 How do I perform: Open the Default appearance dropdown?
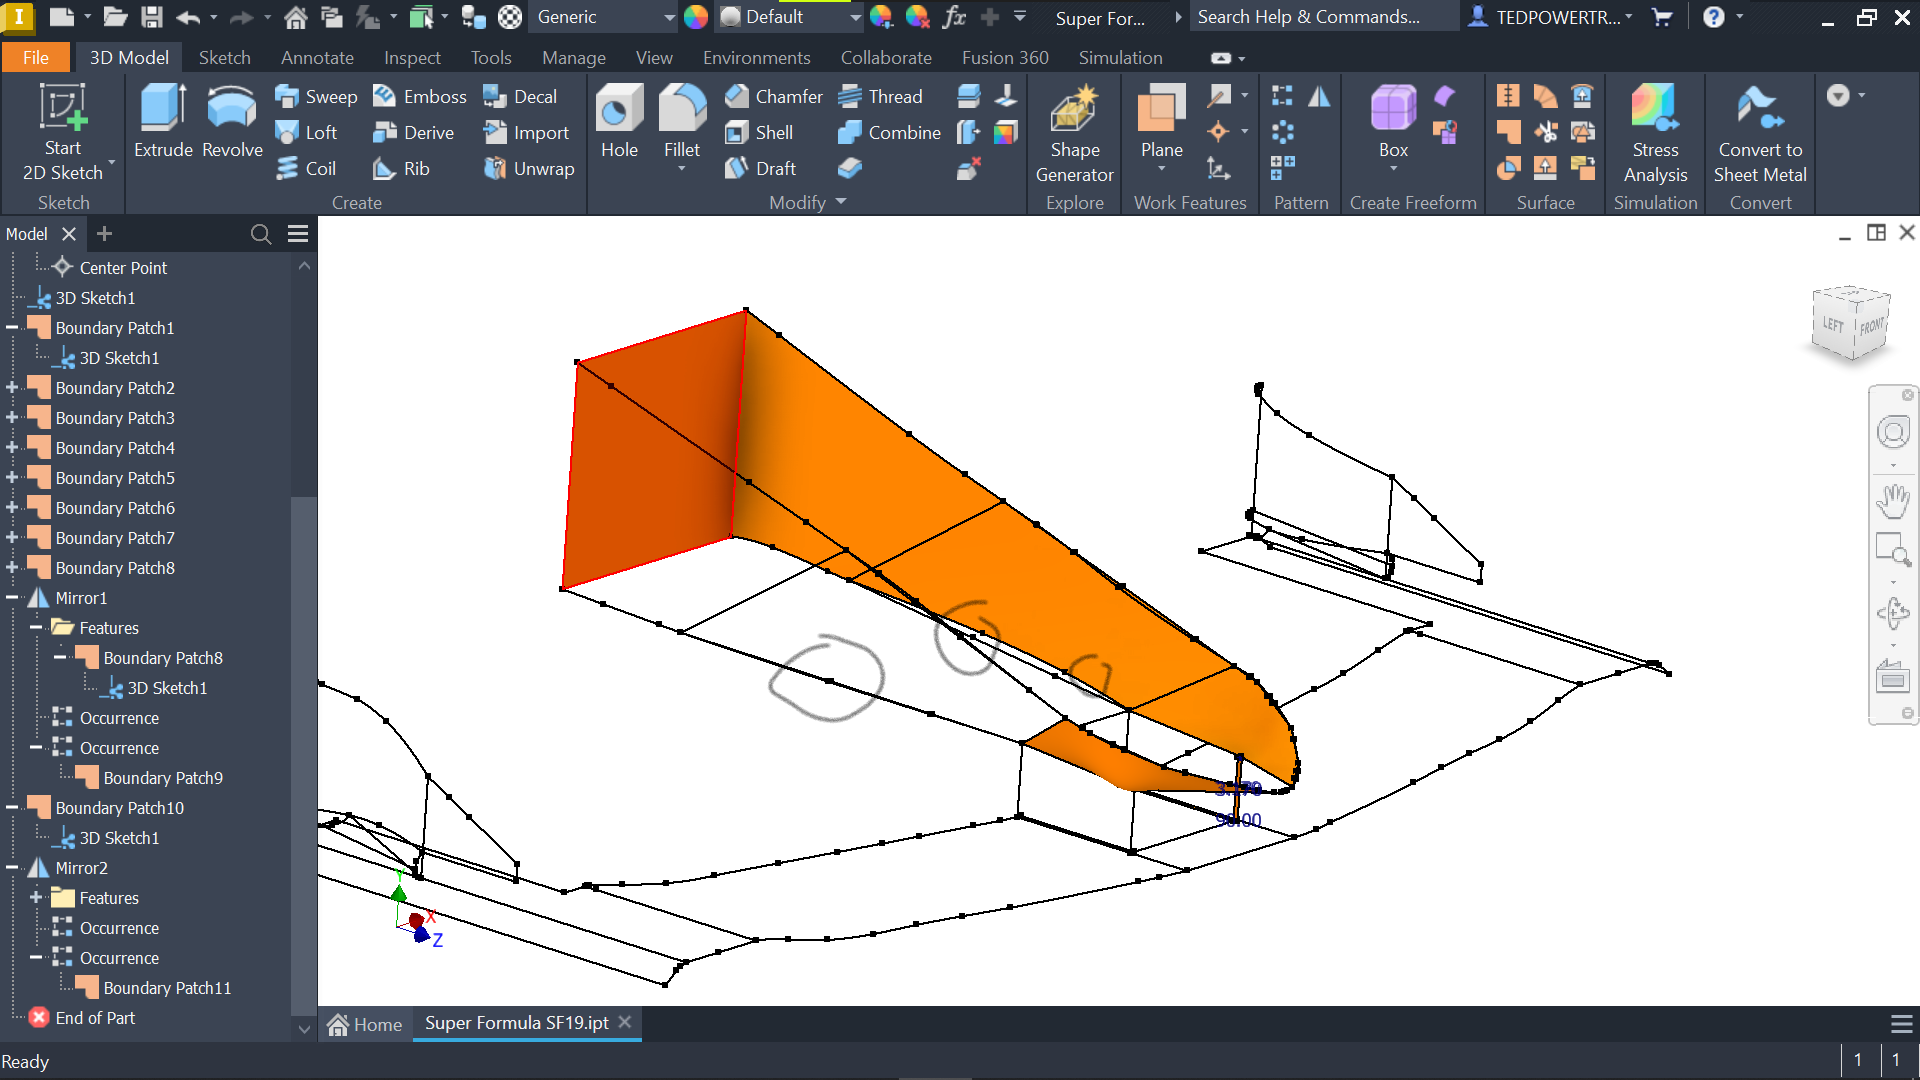tap(855, 17)
